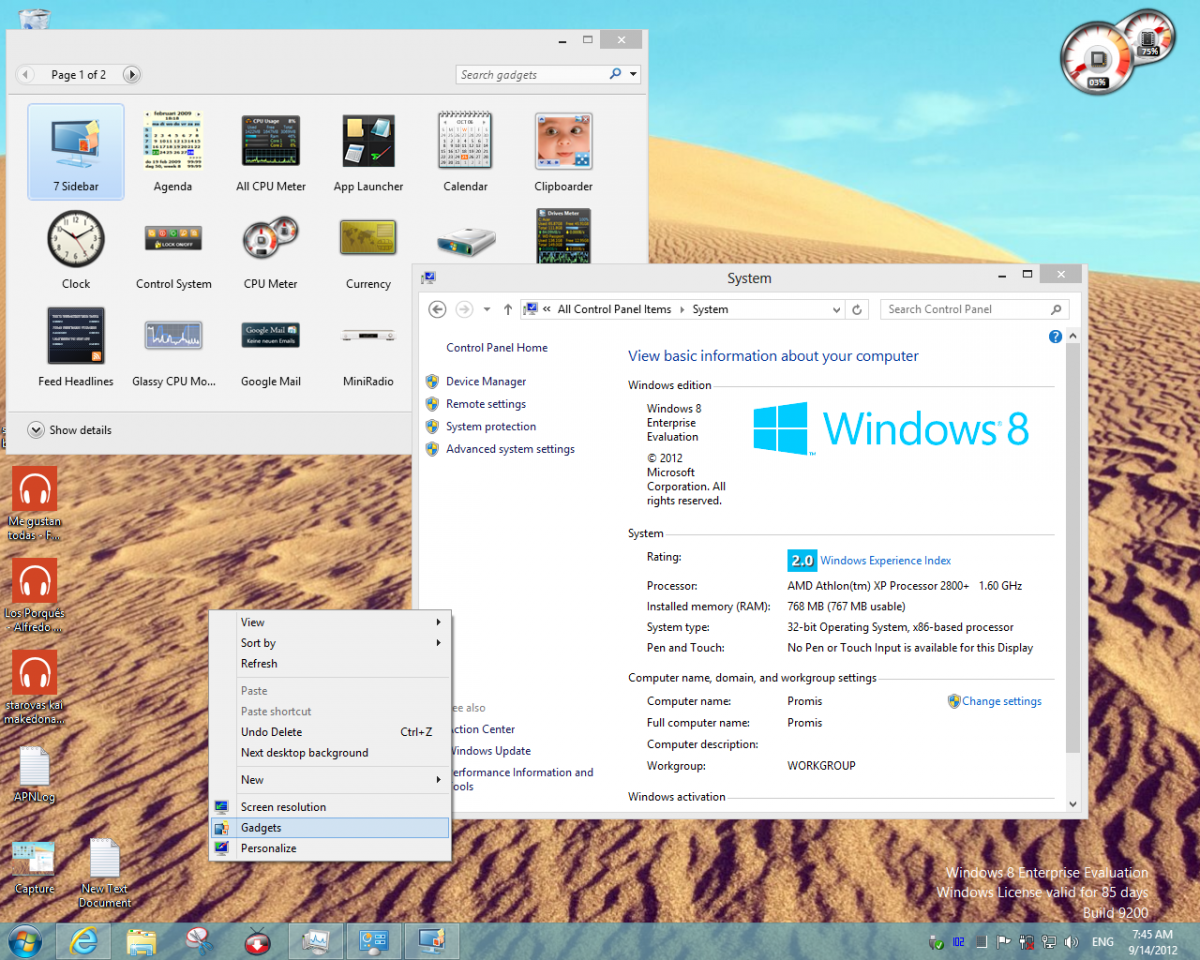
Task: Select the 7 Sidebar gadget icon
Action: click(76, 143)
